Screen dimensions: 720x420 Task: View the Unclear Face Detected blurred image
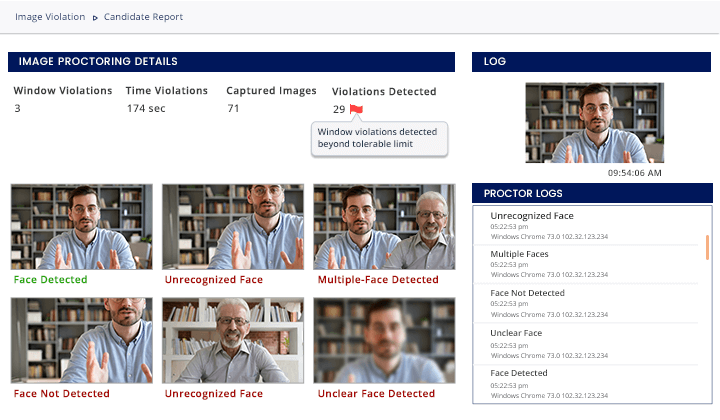(384, 340)
